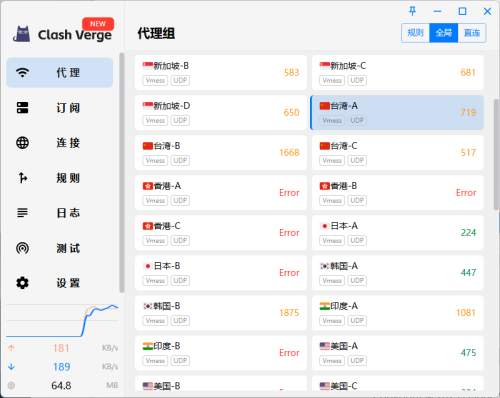Select the 新加坡-B proxy node
Viewport: 500px width, 398px height.
(x=221, y=73)
